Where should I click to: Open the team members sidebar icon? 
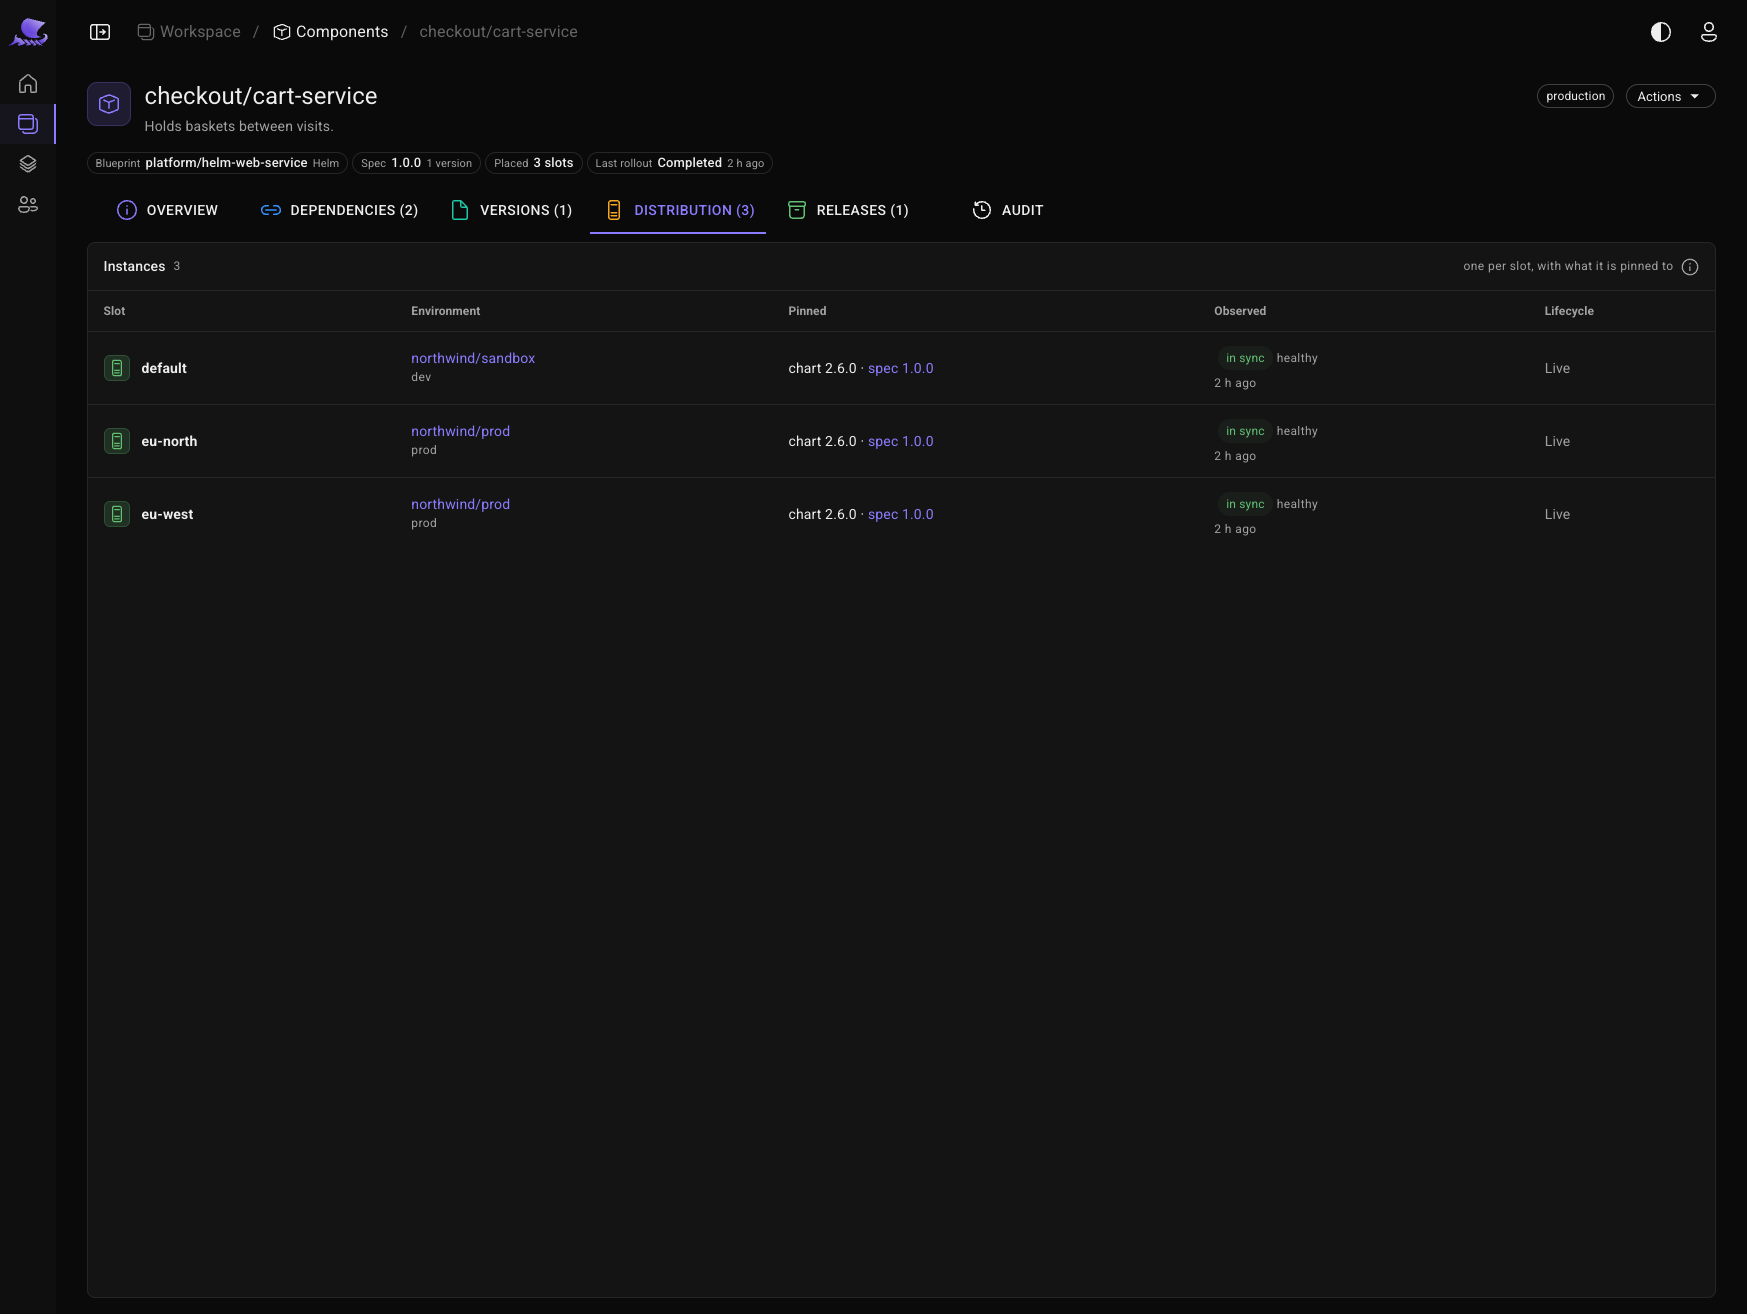tap(28, 205)
